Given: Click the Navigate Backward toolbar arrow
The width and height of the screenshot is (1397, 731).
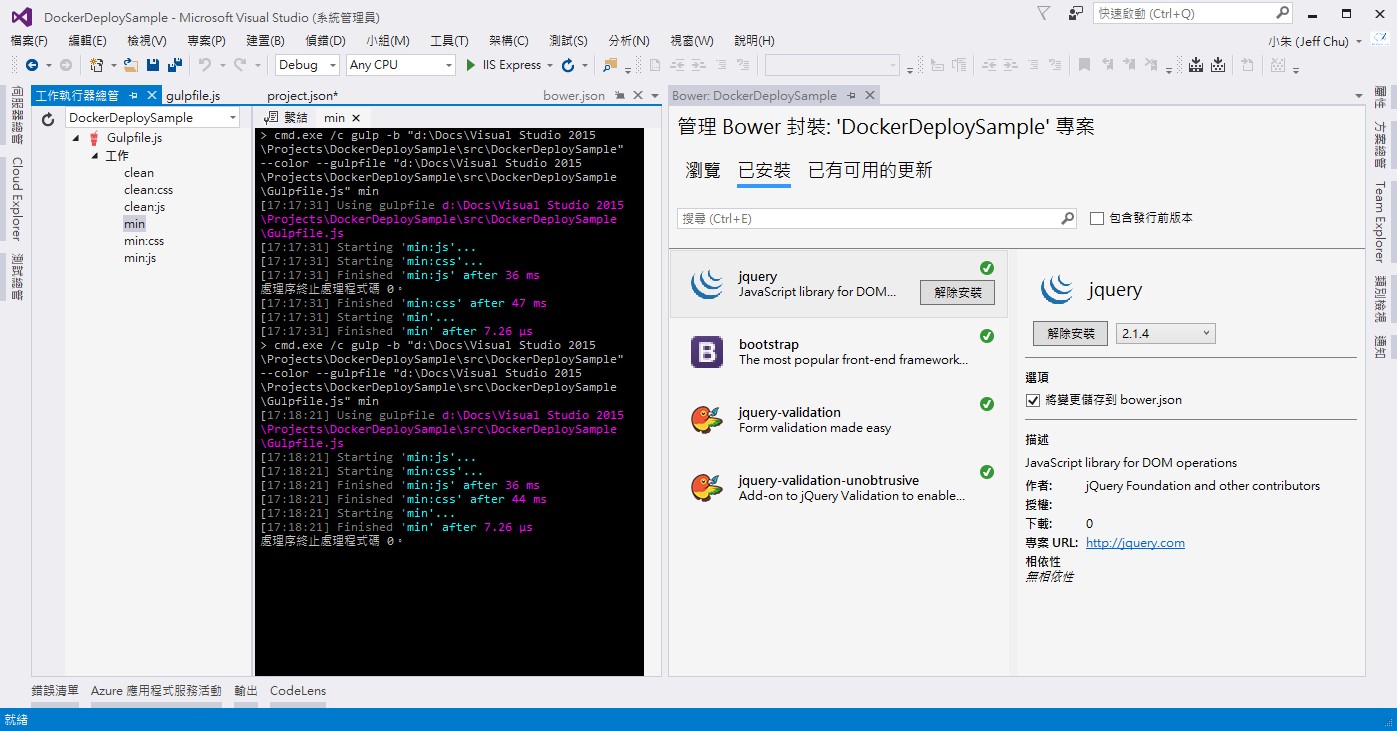Looking at the screenshot, I should pos(32,65).
